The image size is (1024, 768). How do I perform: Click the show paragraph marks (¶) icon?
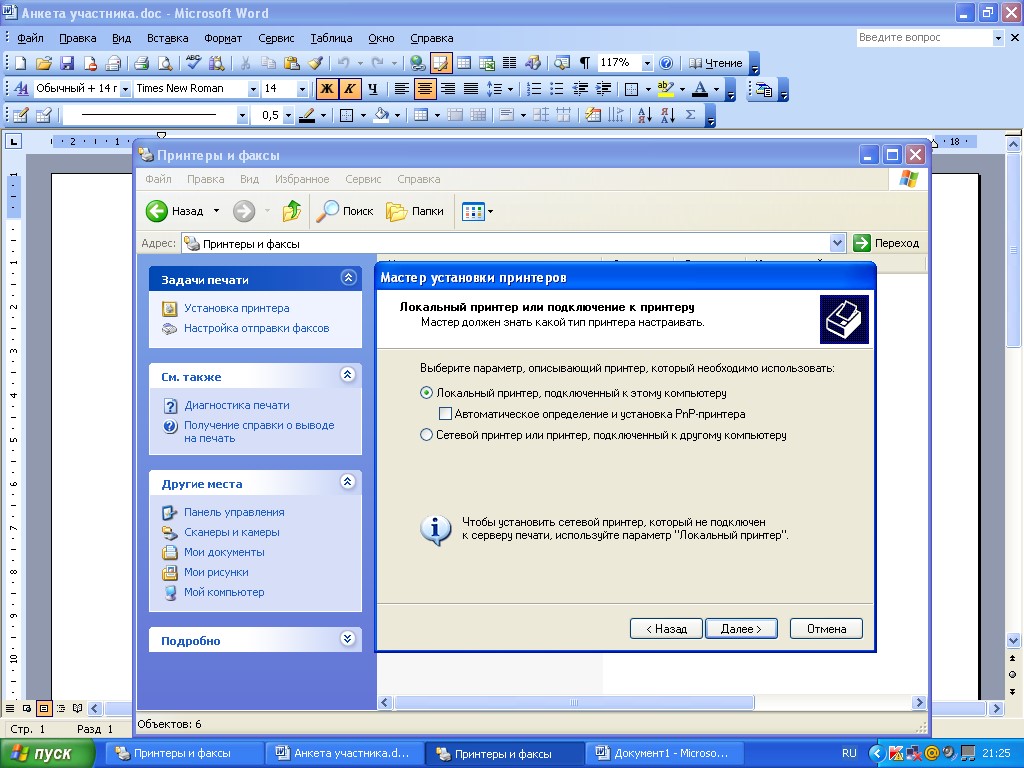pos(585,63)
